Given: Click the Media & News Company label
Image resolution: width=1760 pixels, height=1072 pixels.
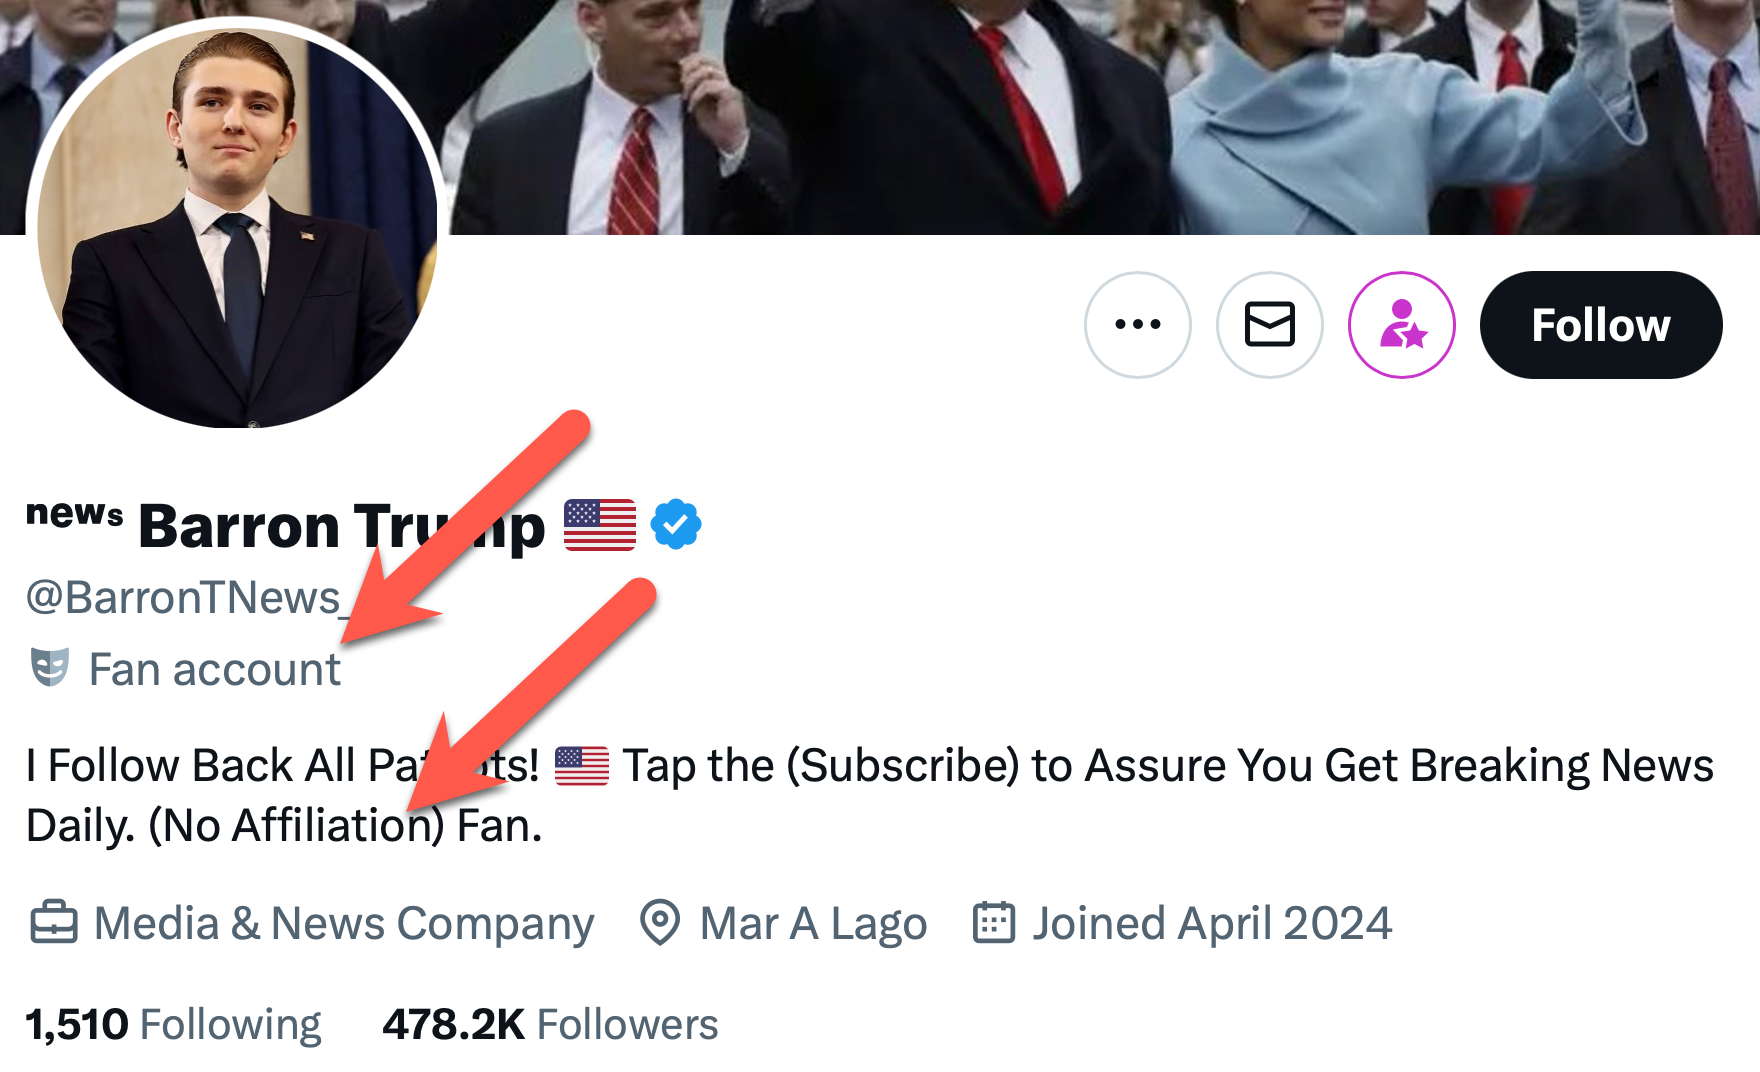Looking at the screenshot, I should (344, 923).
